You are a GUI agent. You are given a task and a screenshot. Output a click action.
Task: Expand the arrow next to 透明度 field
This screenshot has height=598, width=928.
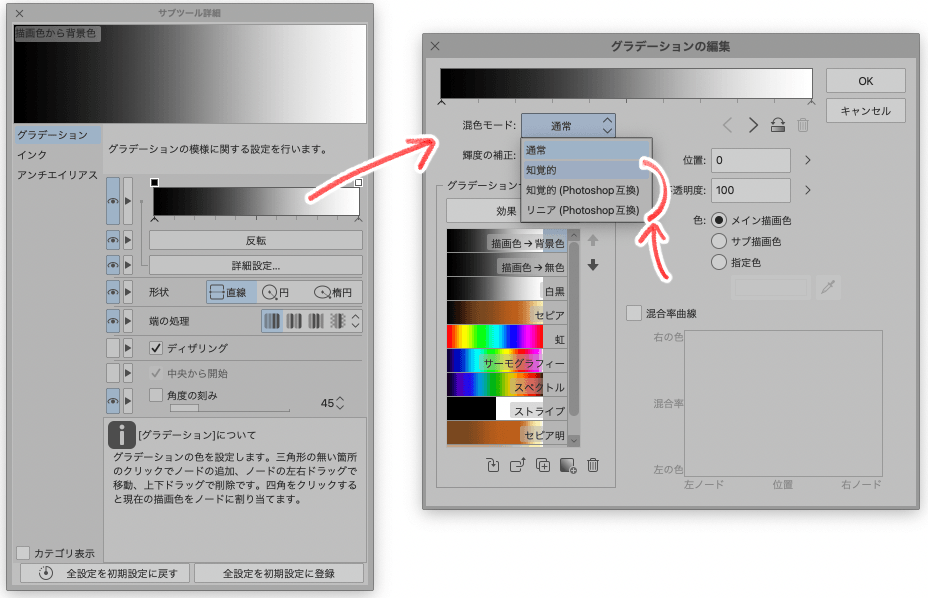coord(808,190)
